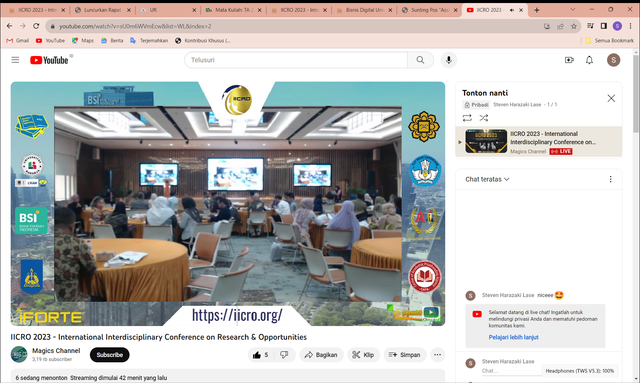Select the IICRO 2023 playlist video thumbnail
Screen dimensions: 640x383
[486, 141]
